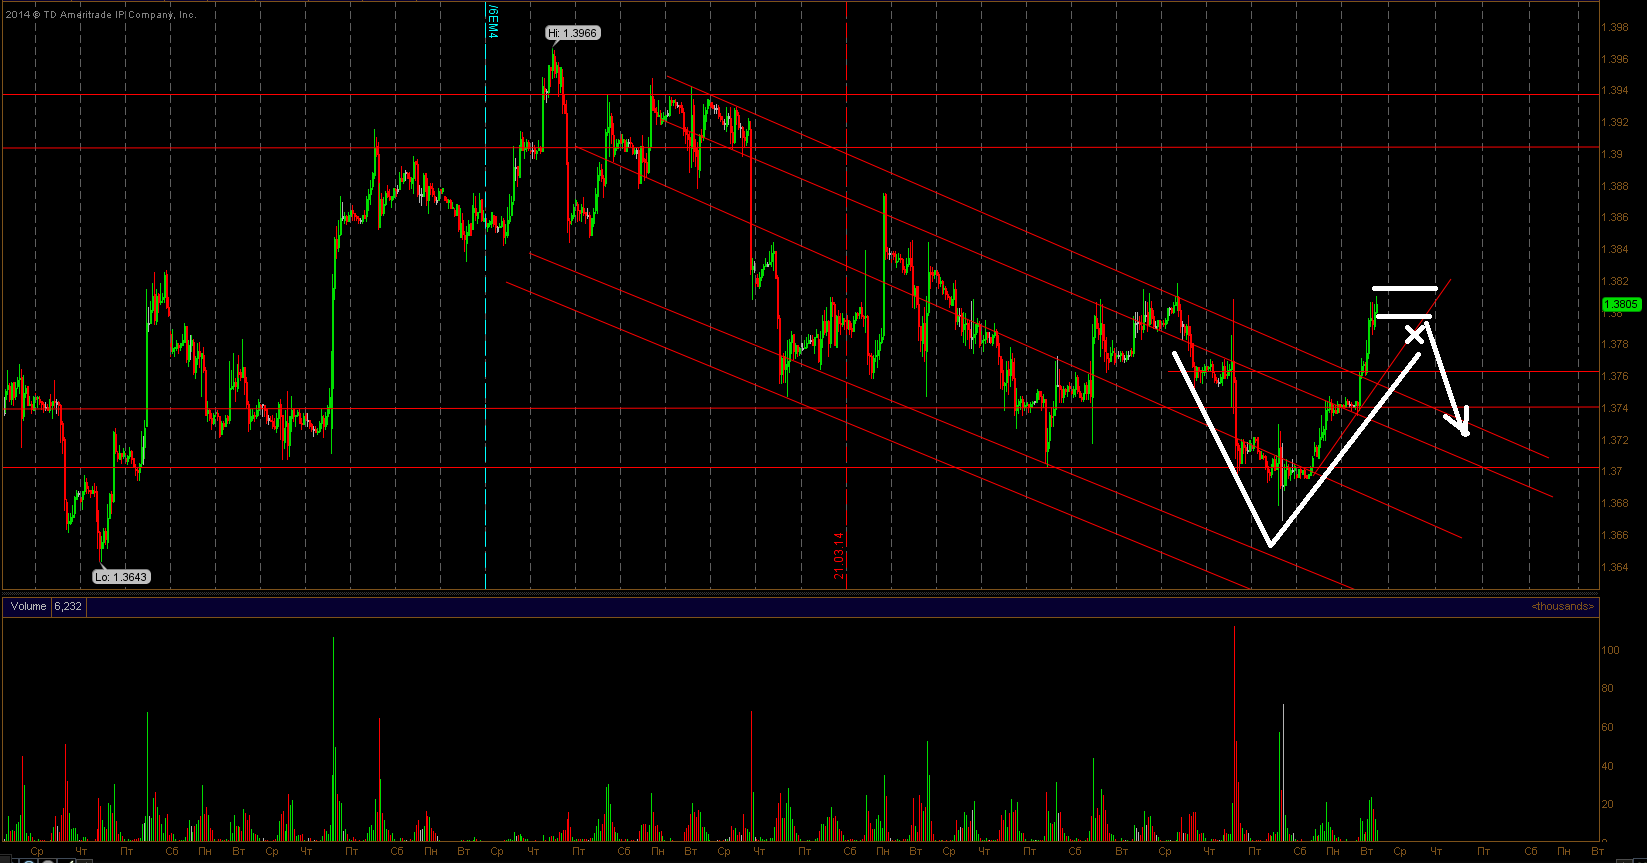Image resolution: width=1647 pixels, height=863 pixels.
Task: Click the 60 volume axis label
Action: coord(1608,727)
